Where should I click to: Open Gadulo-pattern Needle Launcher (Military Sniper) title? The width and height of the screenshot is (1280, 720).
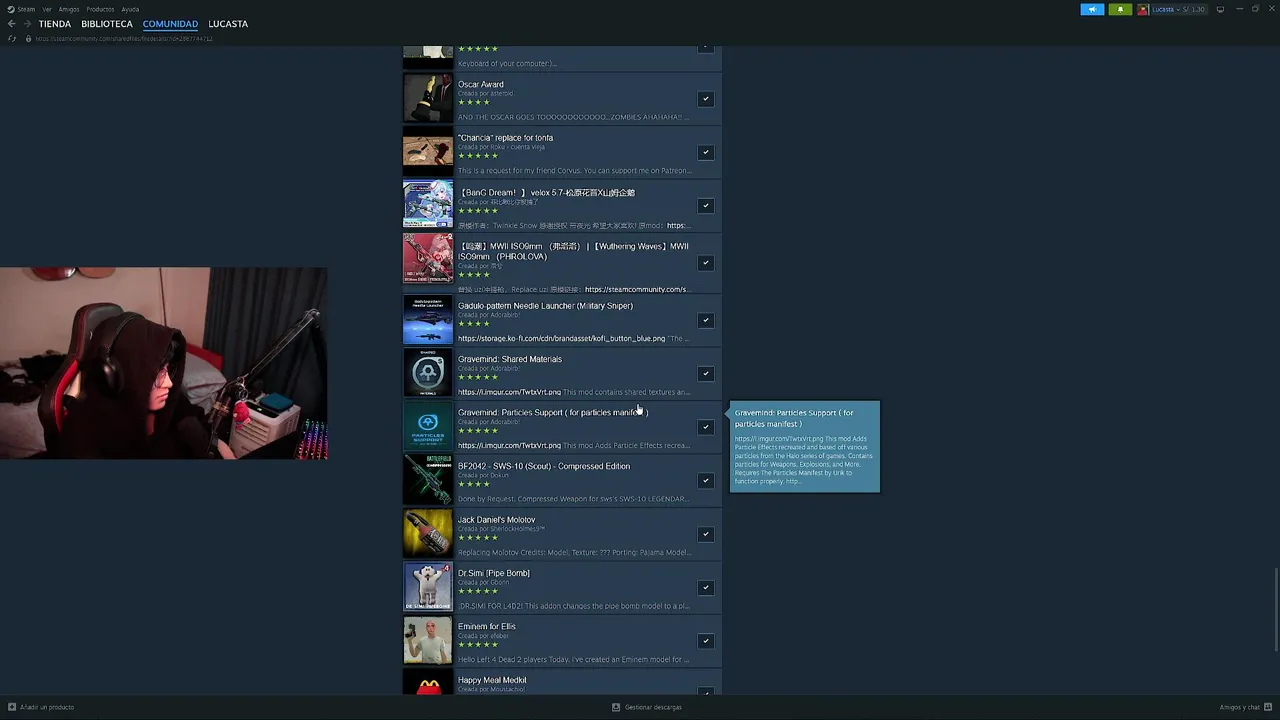coord(545,306)
